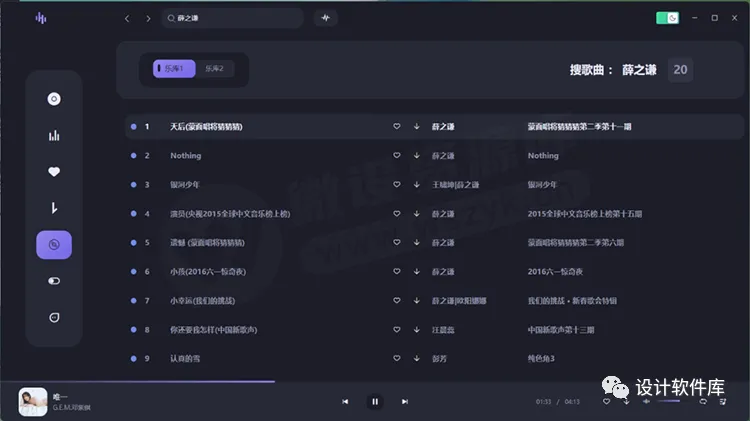This screenshot has width=750, height=421.
Task: Download song number 4
Action: (x=417, y=213)
